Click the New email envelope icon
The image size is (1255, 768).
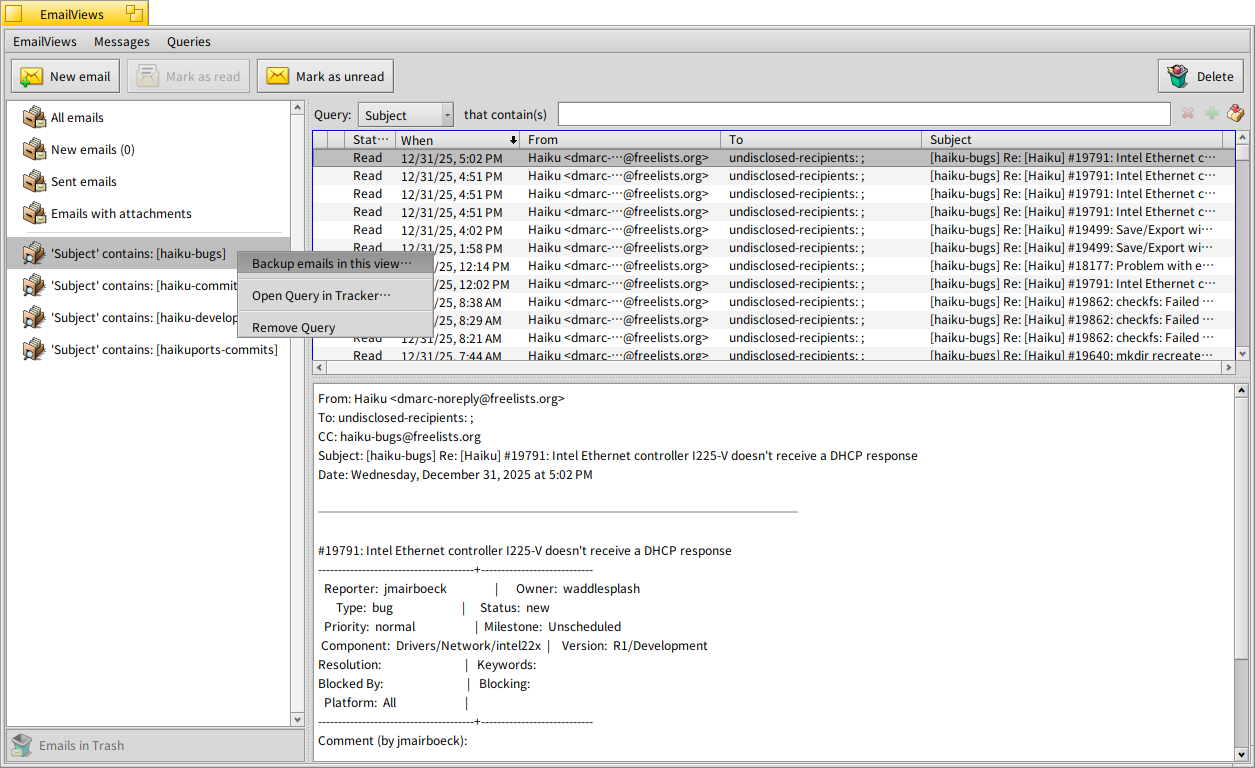click(x=32, y=77)
